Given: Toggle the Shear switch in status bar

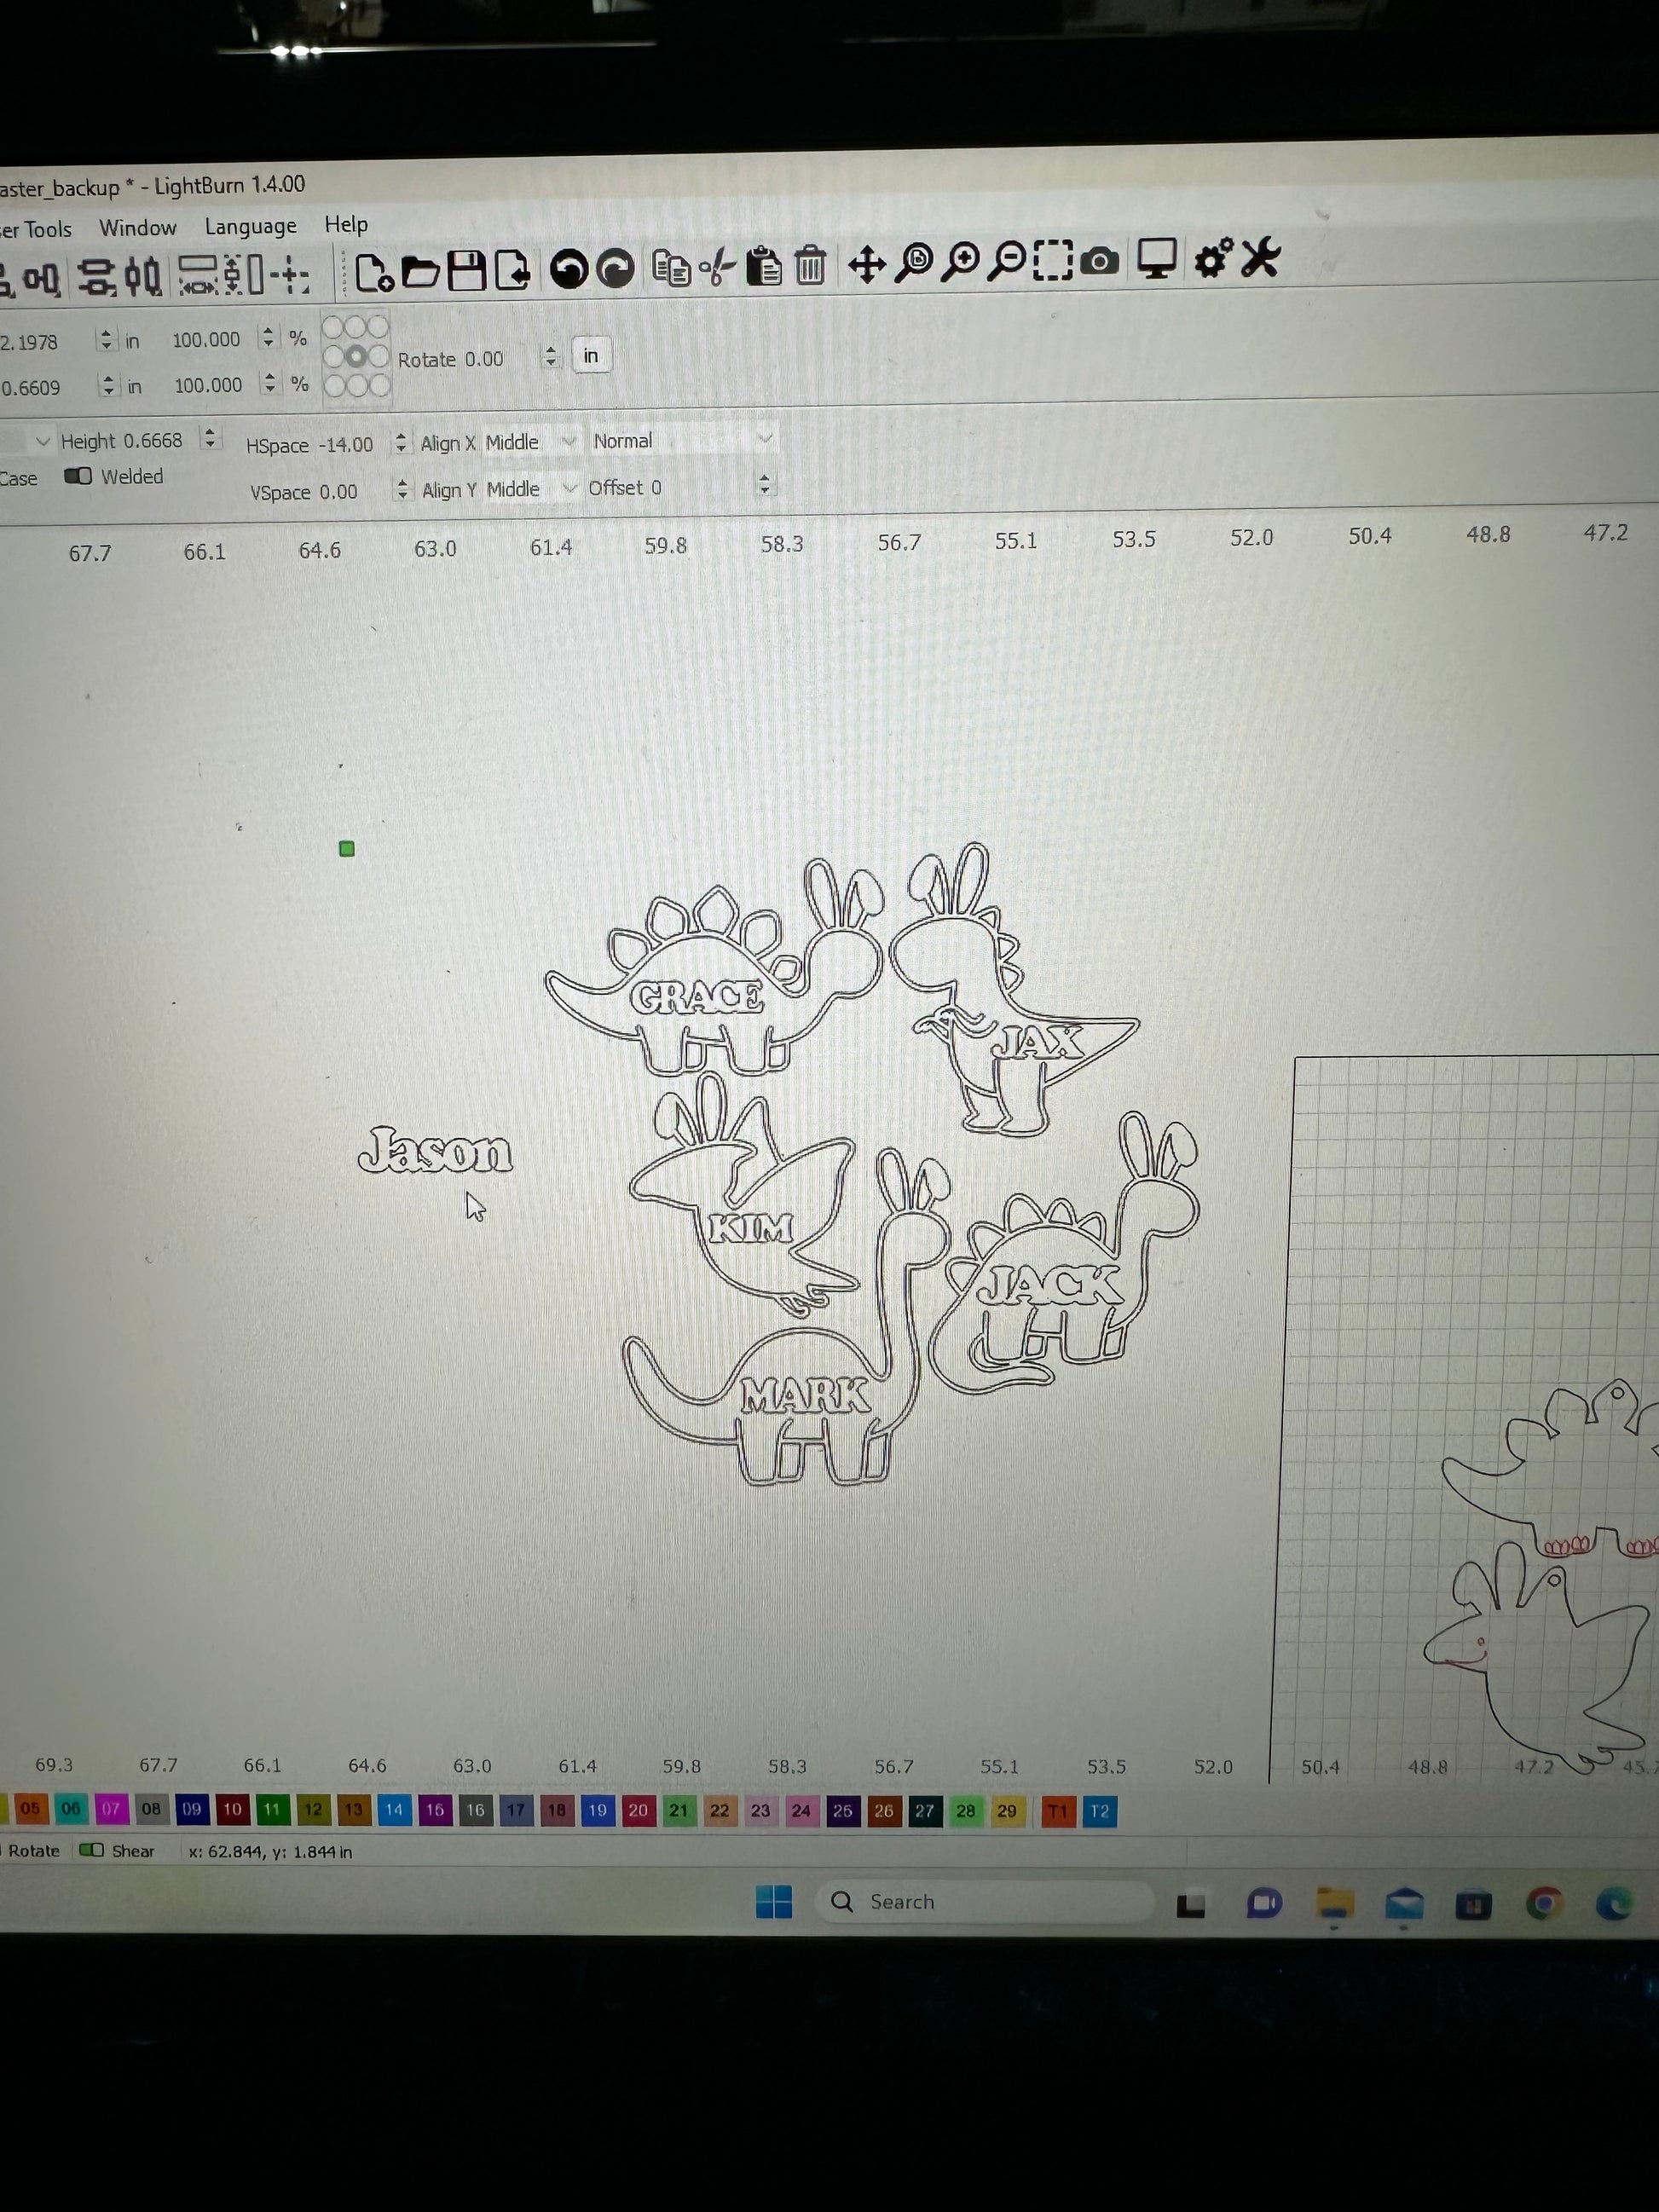Looking at the screenshot, I should pyautogui.click(x=91, y=1850).
